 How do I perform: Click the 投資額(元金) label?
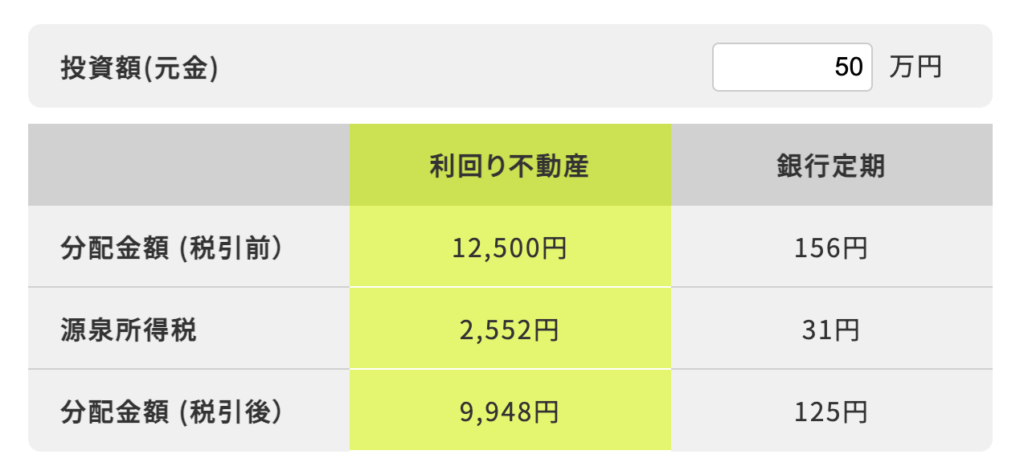click(139, 68)
